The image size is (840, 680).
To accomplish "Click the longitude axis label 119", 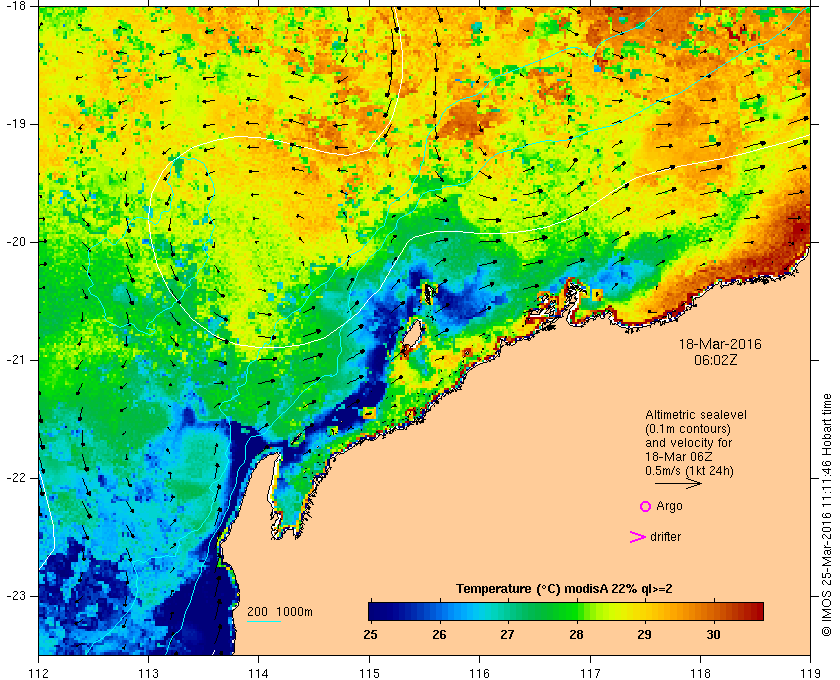I will [x=810, y=672].
